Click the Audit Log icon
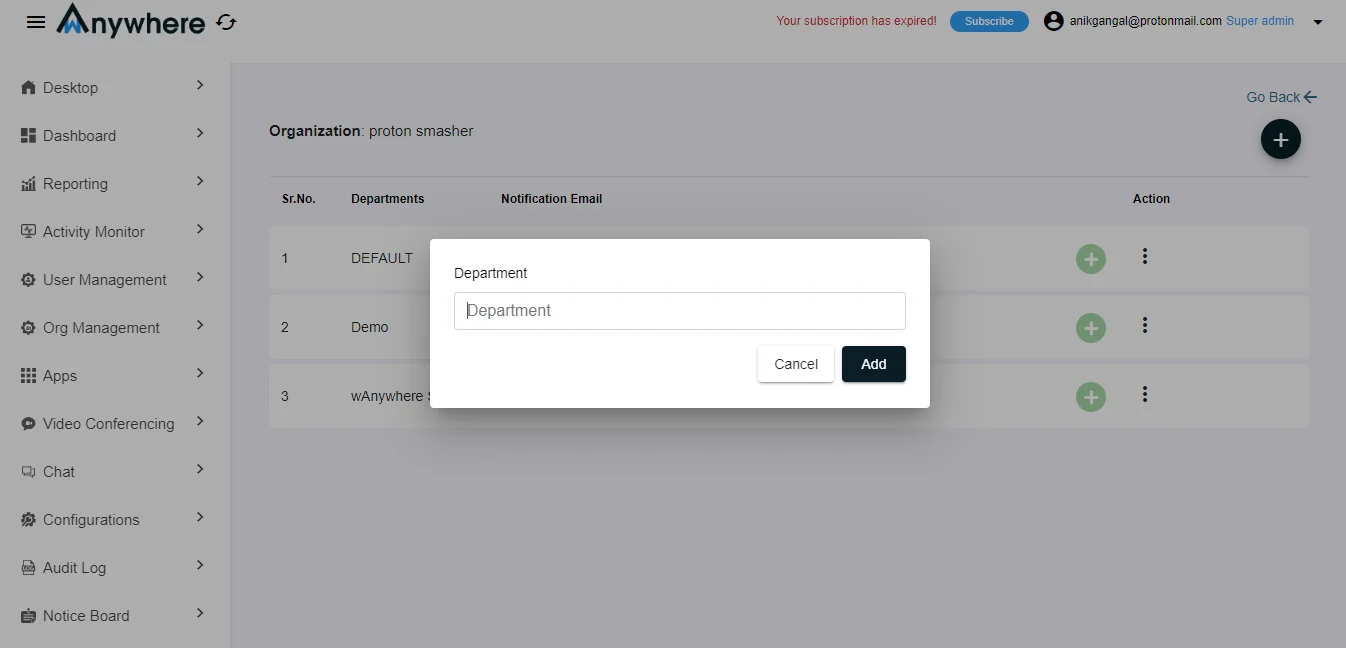 28,568
